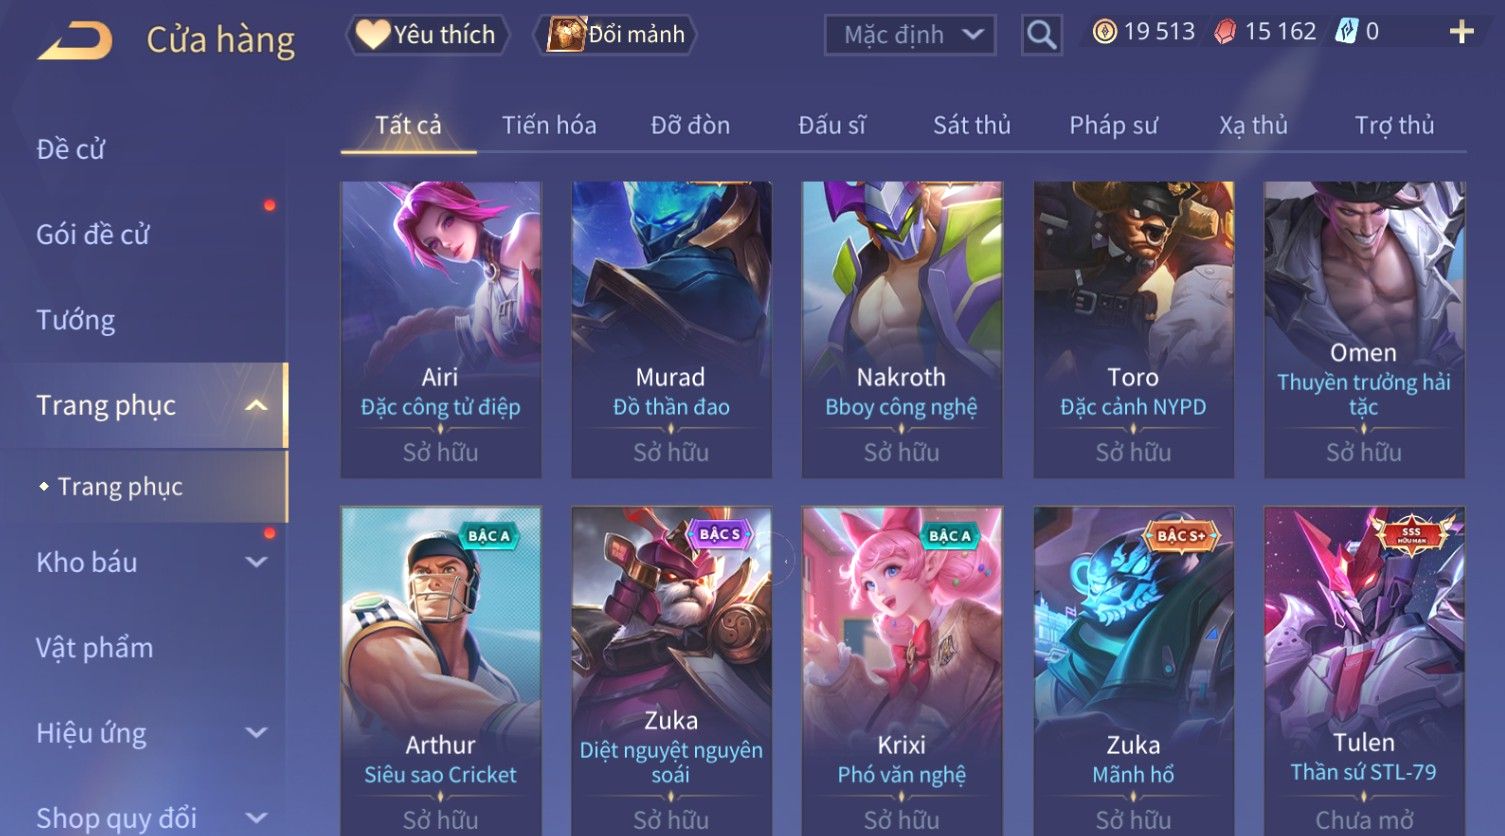Tap the golden back arrow icon
The image size is (1505, 836).
pyautogui.click(x=76, y=41)
